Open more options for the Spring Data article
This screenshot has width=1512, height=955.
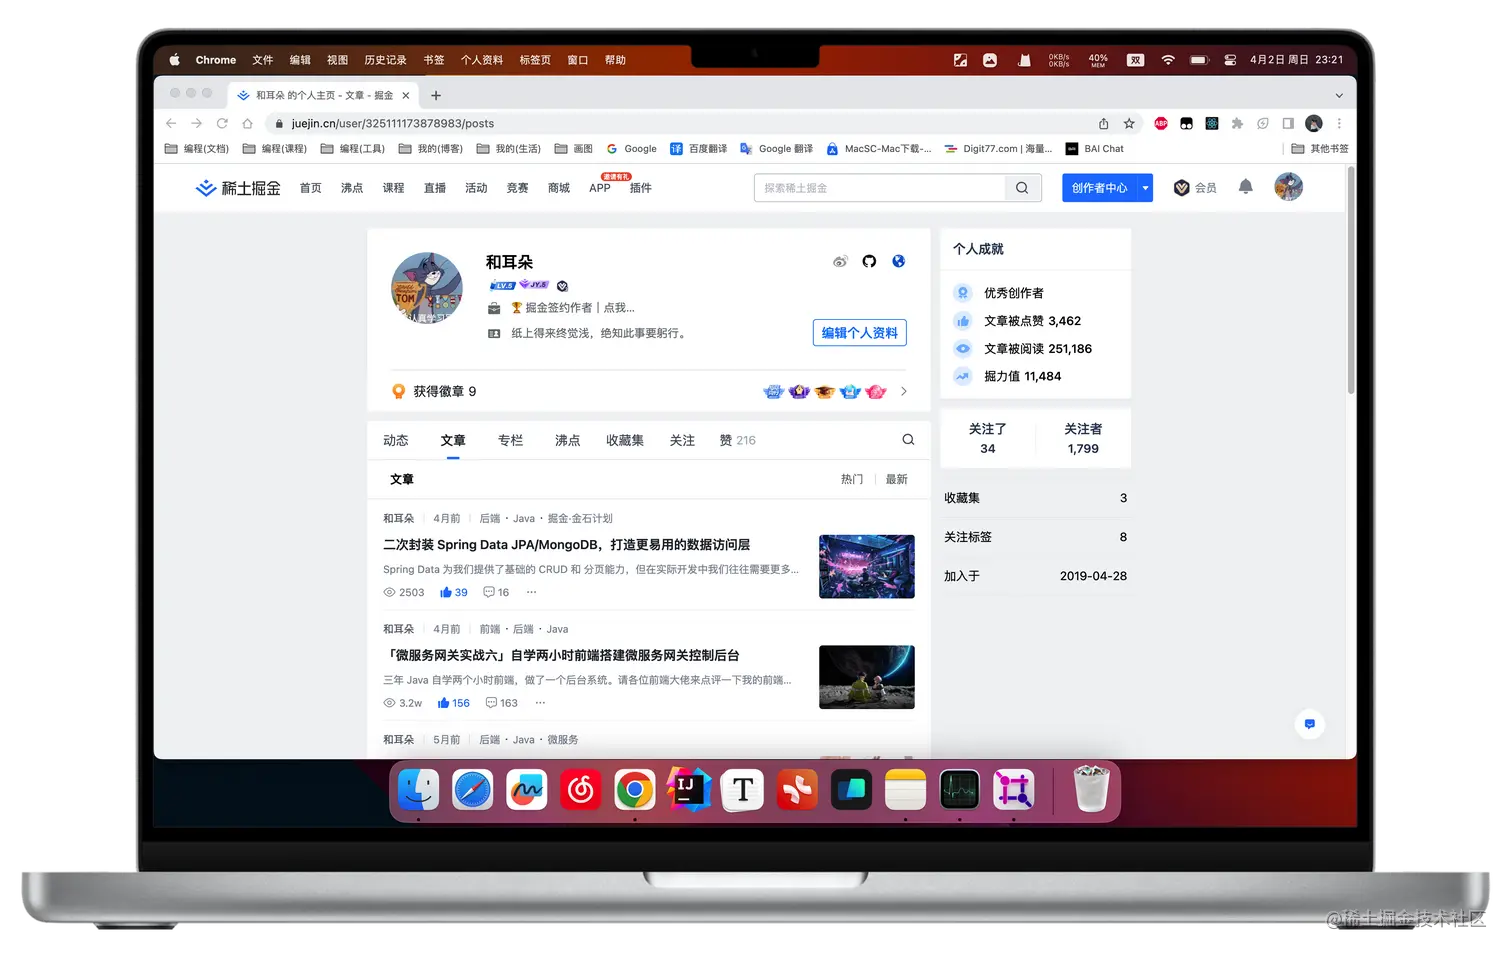(532, 593)
